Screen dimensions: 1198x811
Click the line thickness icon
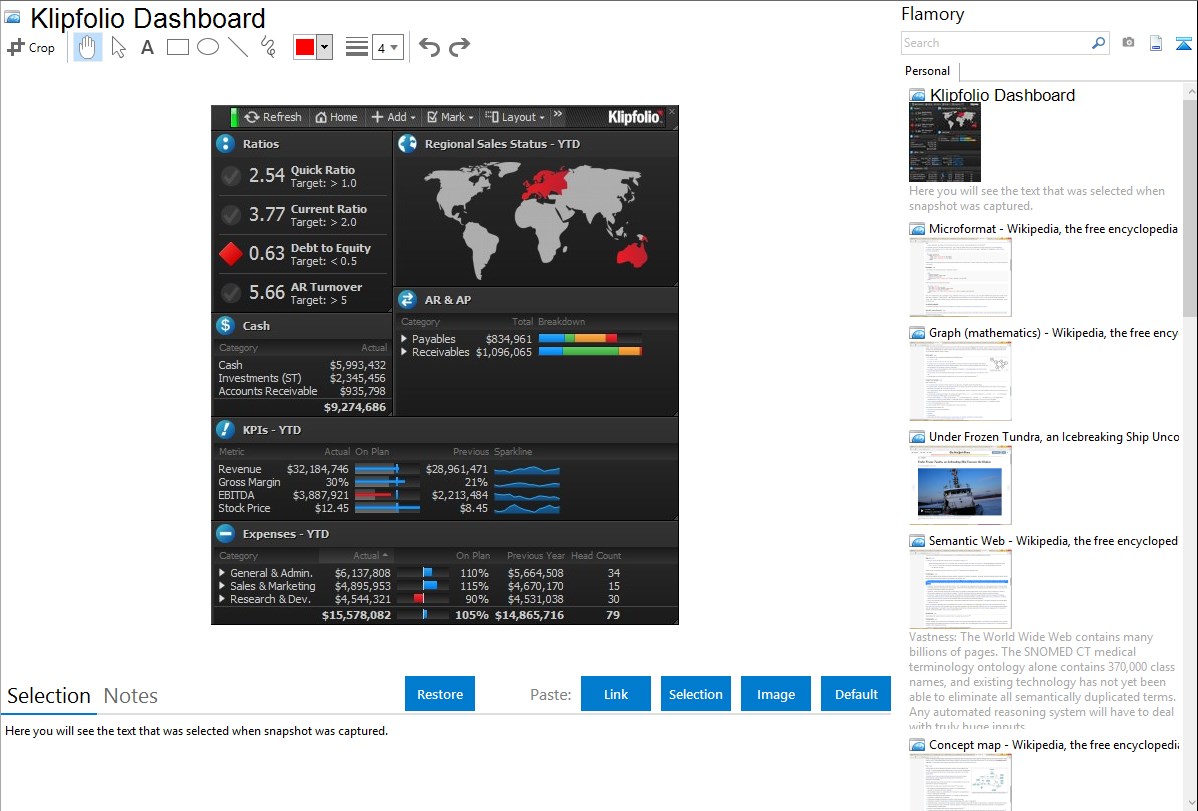pos(357,47)
